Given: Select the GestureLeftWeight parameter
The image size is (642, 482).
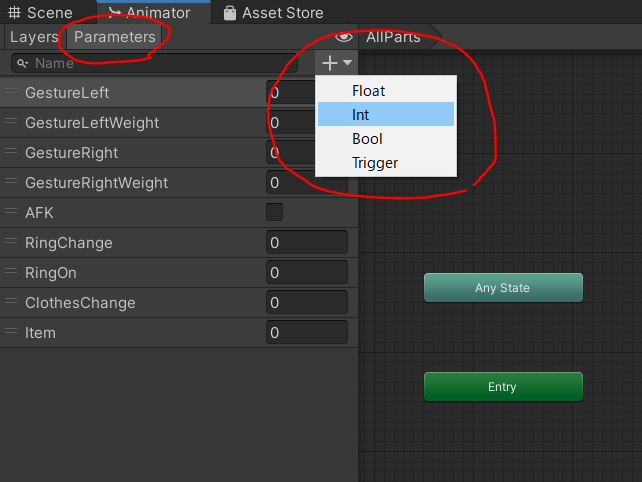Looking at the screenshot, I should pyautogui.click(x=92, y=123).
